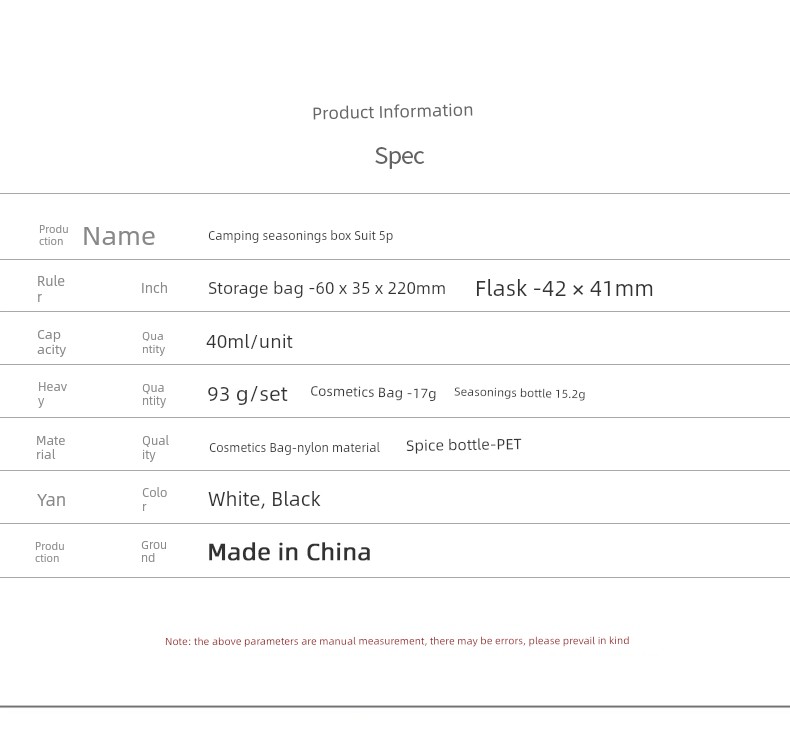The width and height of the screenshot is (790, 744).
Task: Click the "Capacity" row label
Action: 51,342
